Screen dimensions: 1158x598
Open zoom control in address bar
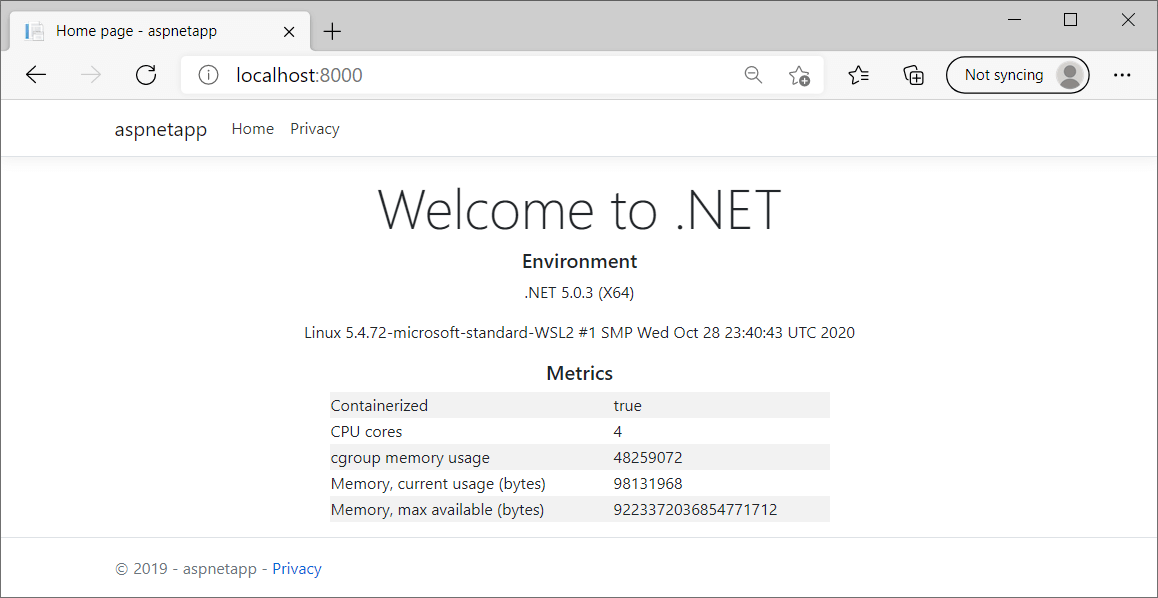(753, 75)
